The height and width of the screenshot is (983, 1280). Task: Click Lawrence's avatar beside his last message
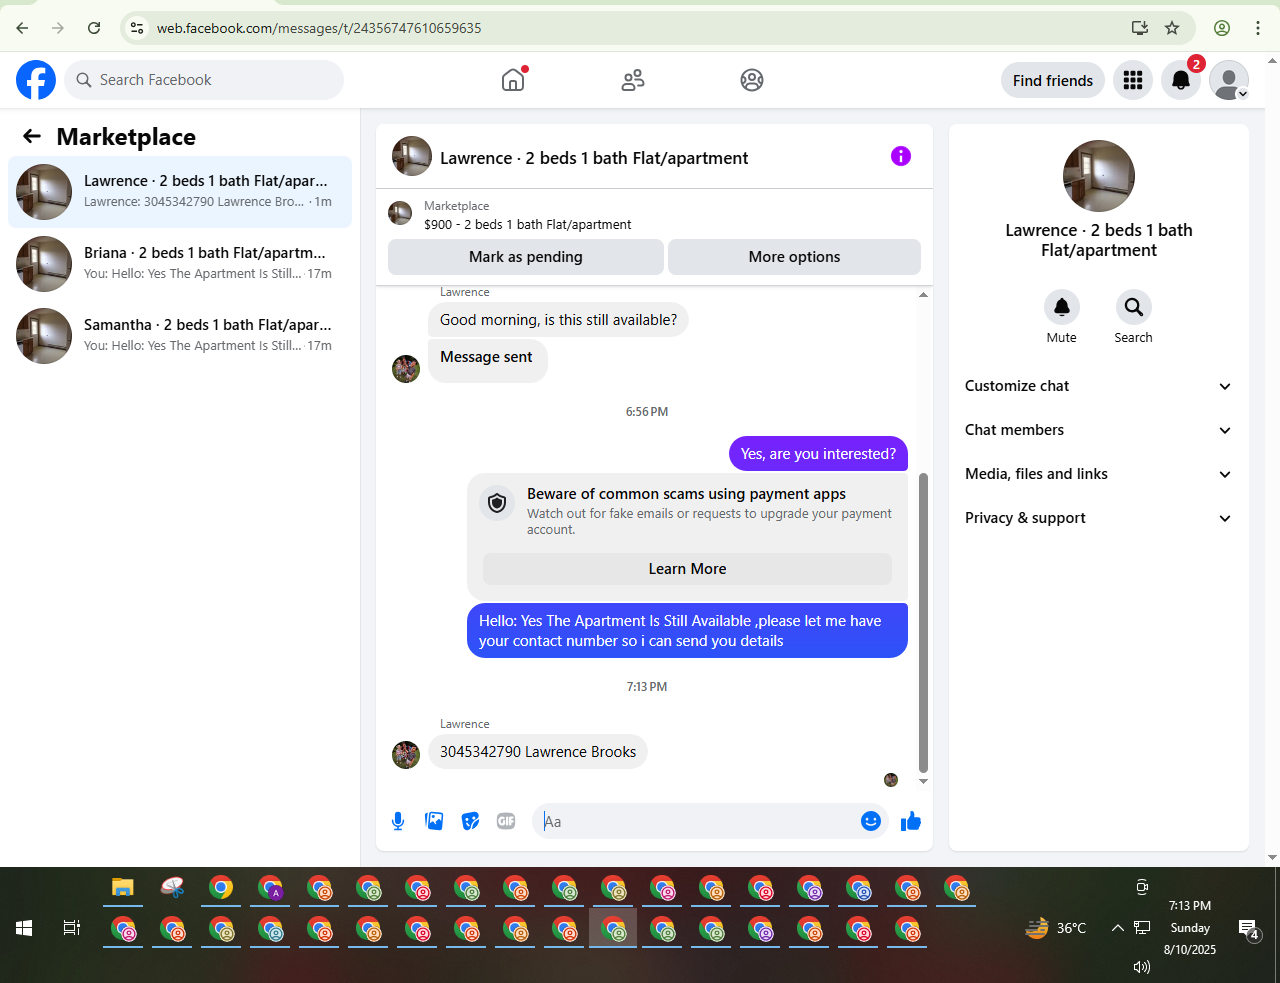406,754
